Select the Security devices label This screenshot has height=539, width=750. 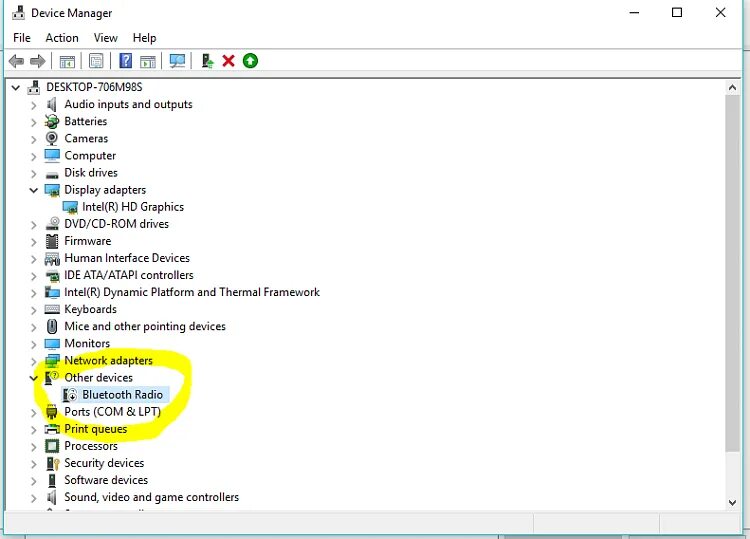click(104, 463)
